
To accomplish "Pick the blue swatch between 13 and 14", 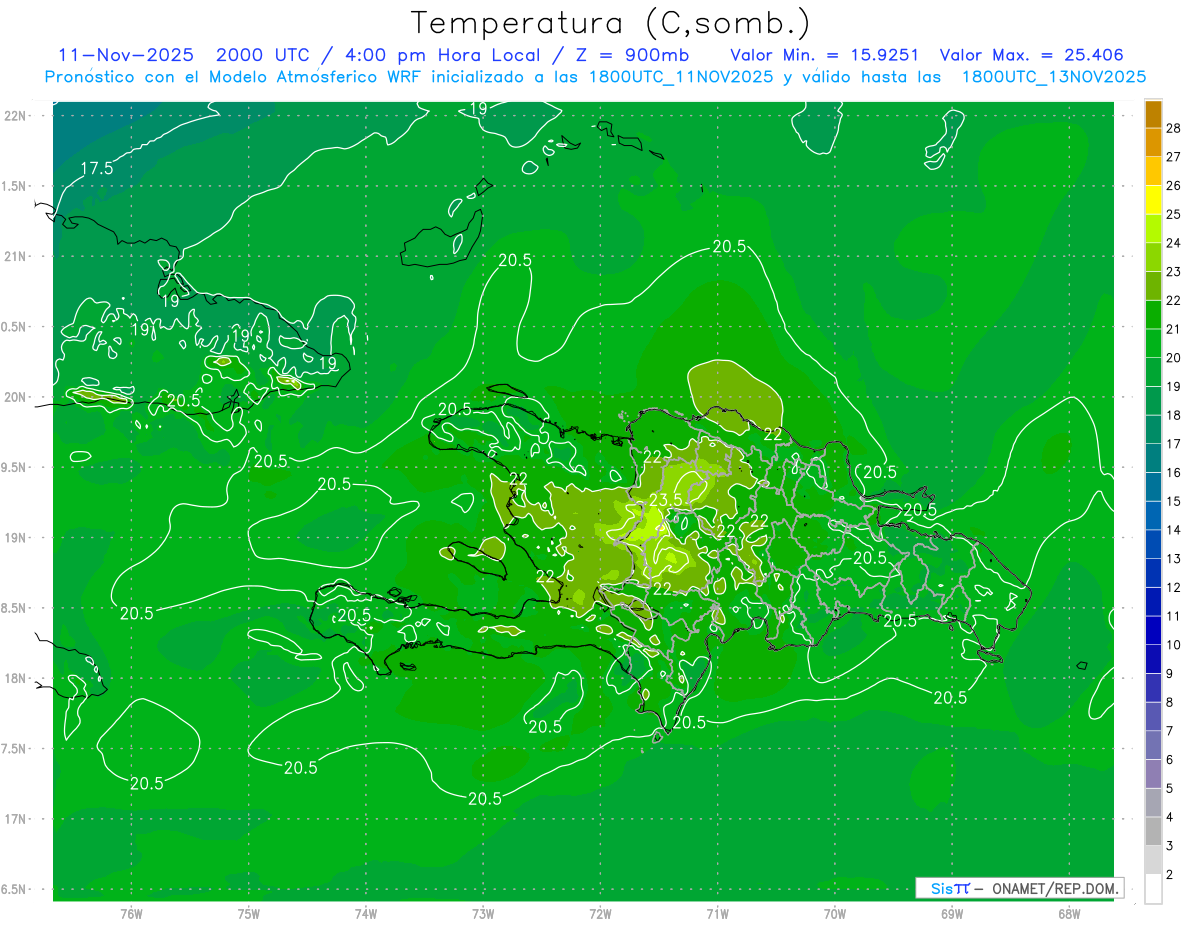I will [1153, 544].
